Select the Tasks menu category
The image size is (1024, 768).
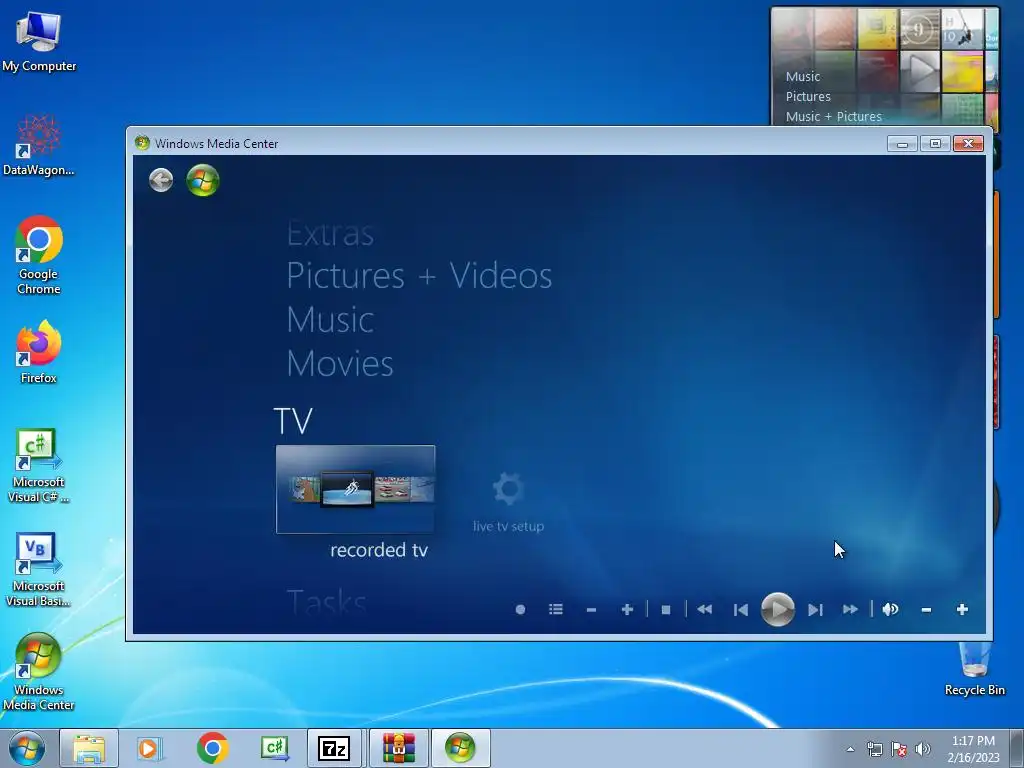[x=327, y=601]
